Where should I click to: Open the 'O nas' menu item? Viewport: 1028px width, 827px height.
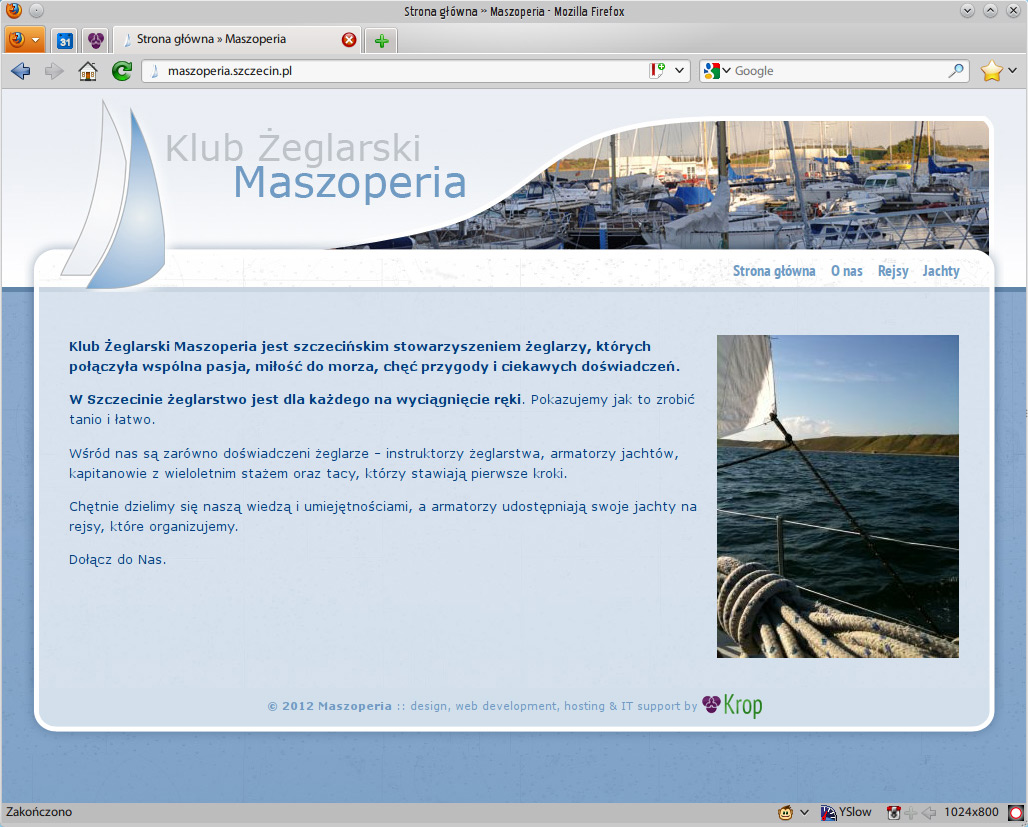(846, 271)
